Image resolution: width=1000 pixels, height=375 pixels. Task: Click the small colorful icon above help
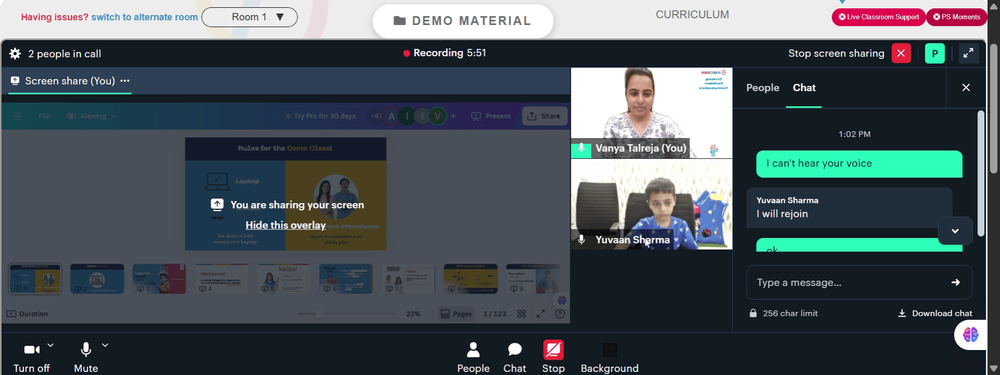point(561,300)
